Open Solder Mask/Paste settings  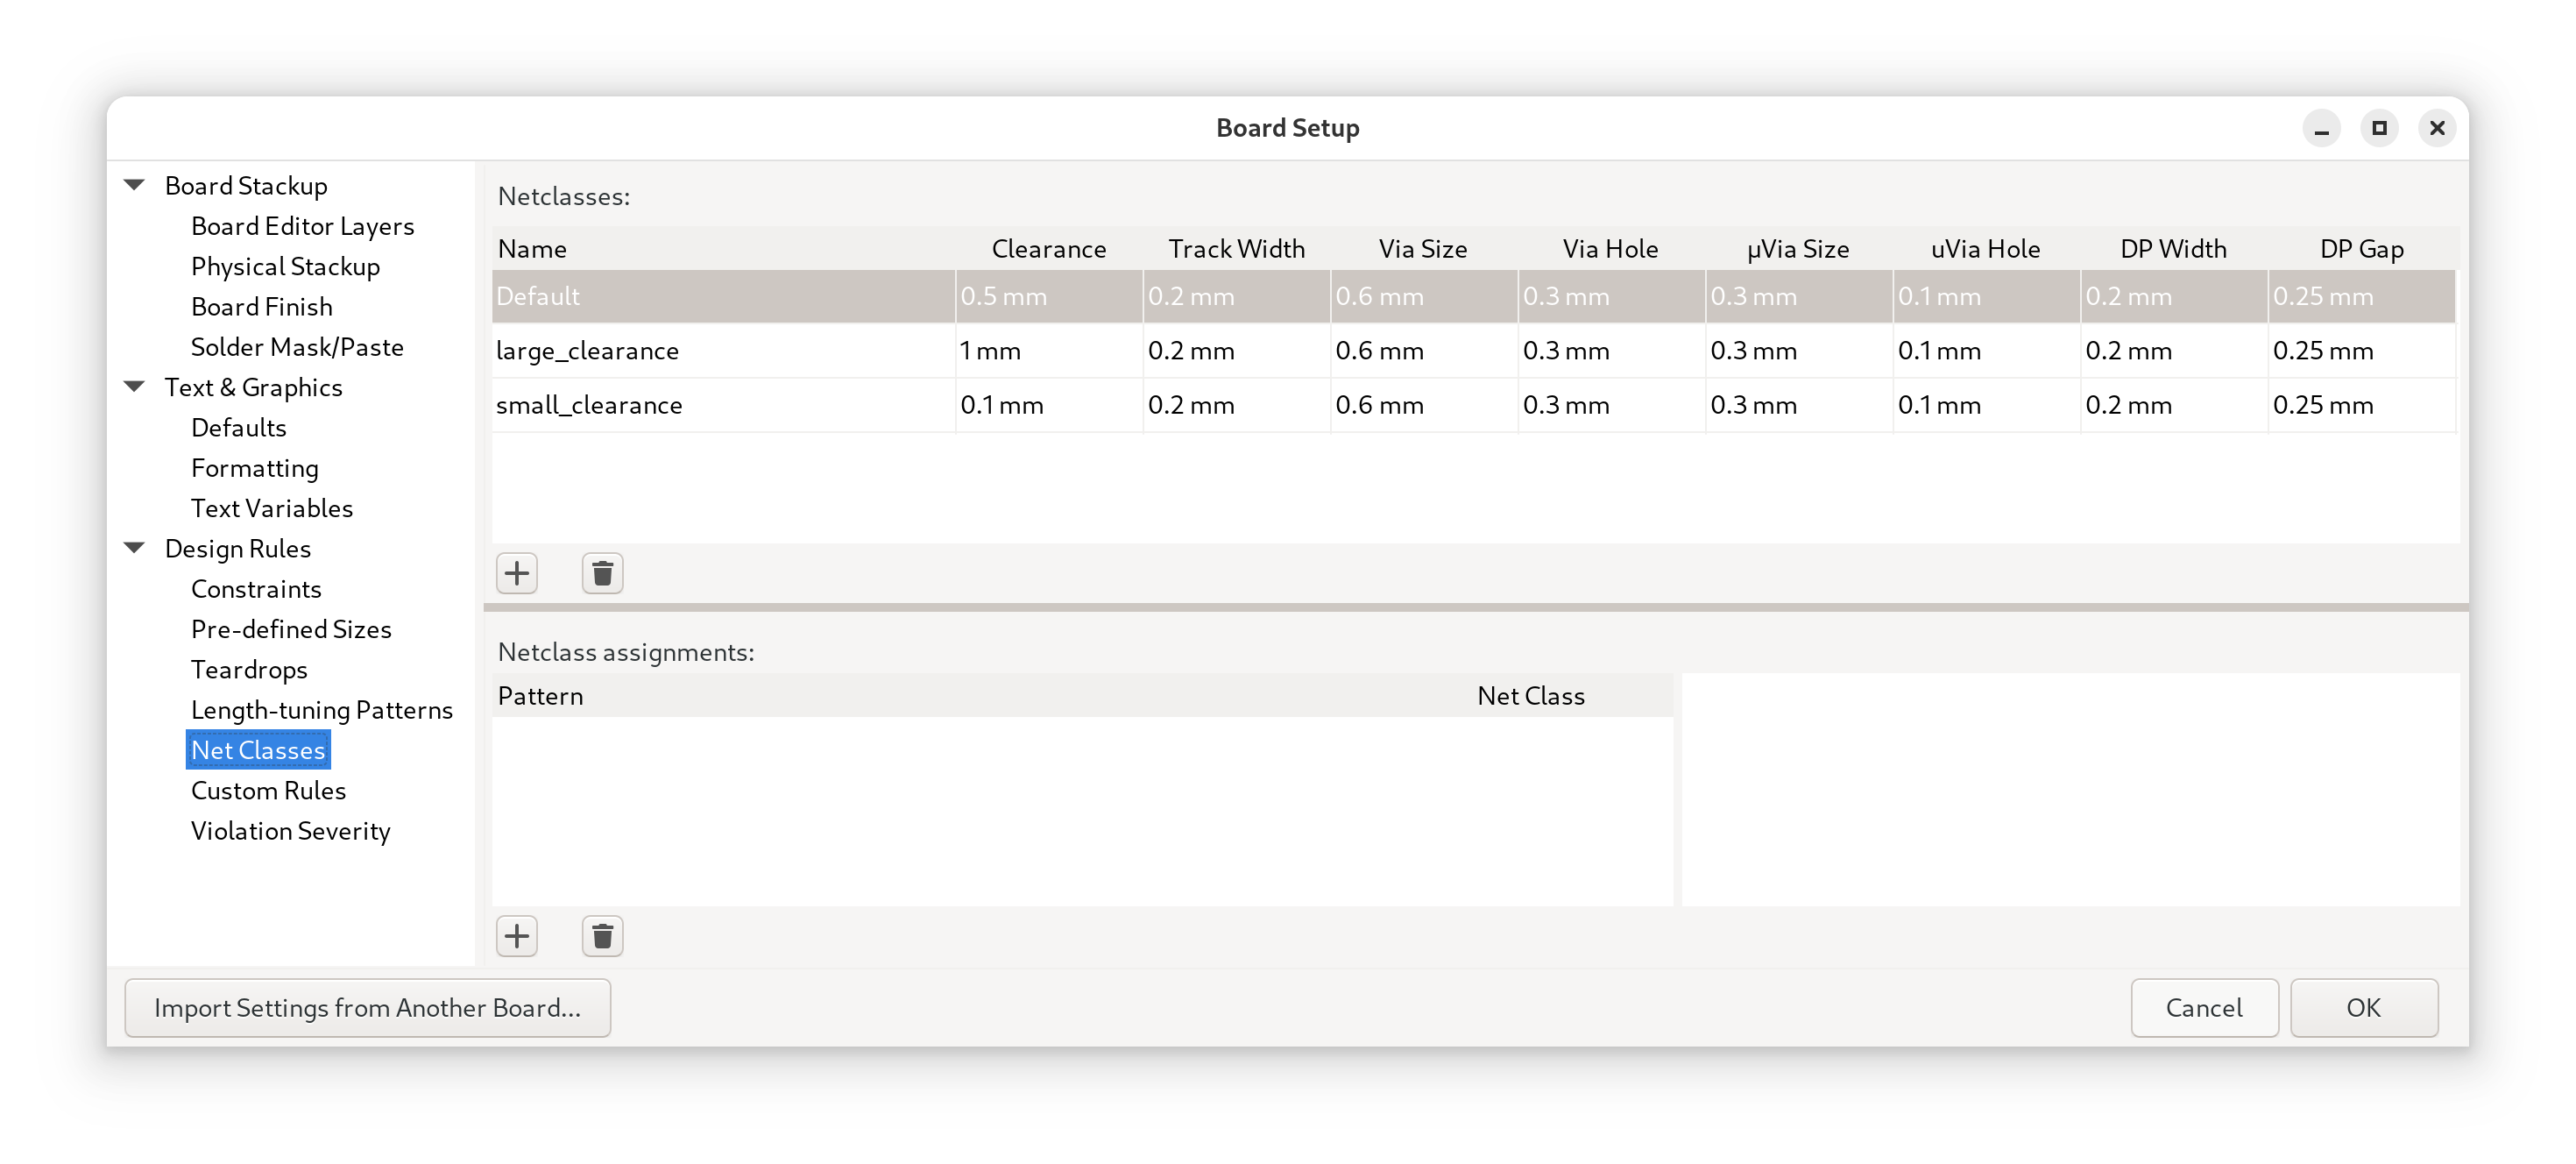pos(297,346)
